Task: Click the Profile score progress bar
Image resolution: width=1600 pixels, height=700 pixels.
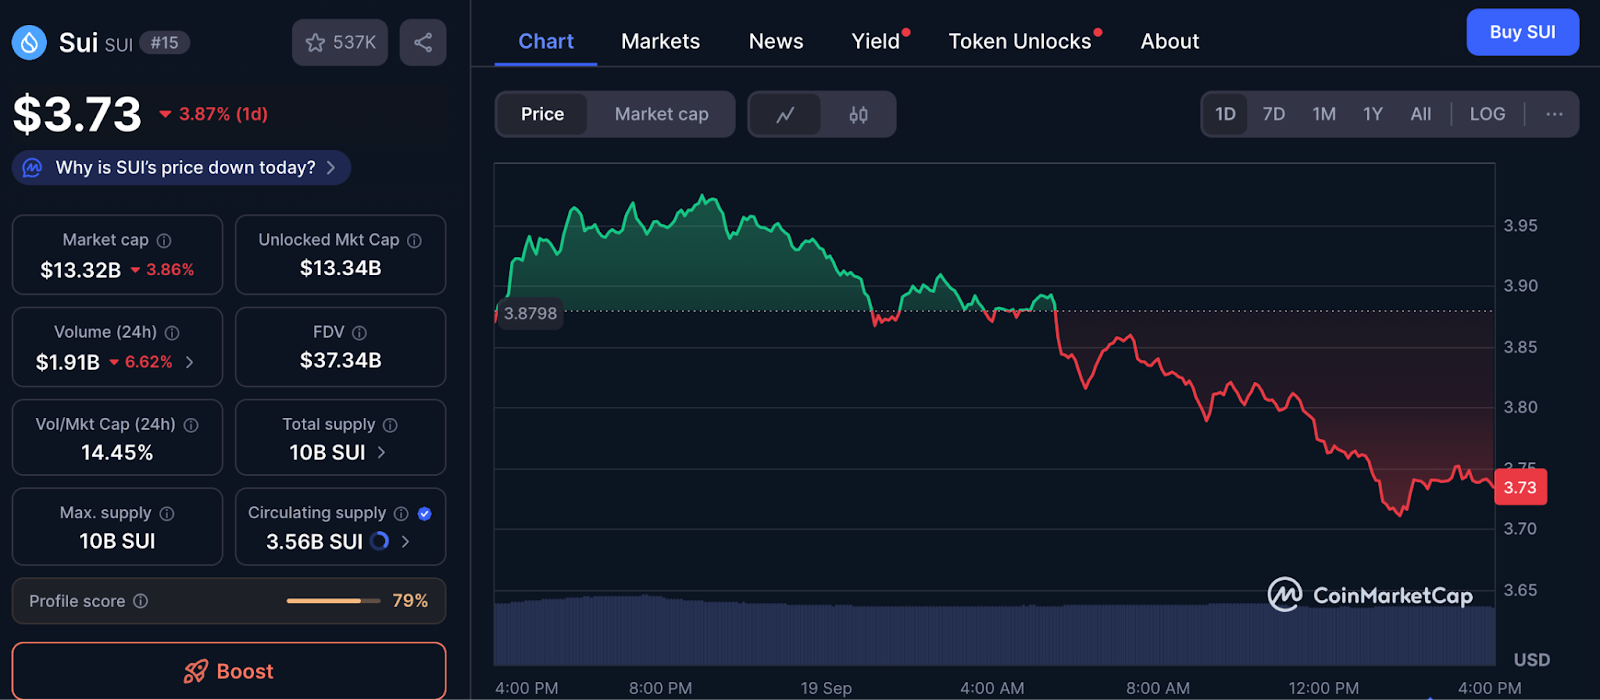Action: (333, 601)
